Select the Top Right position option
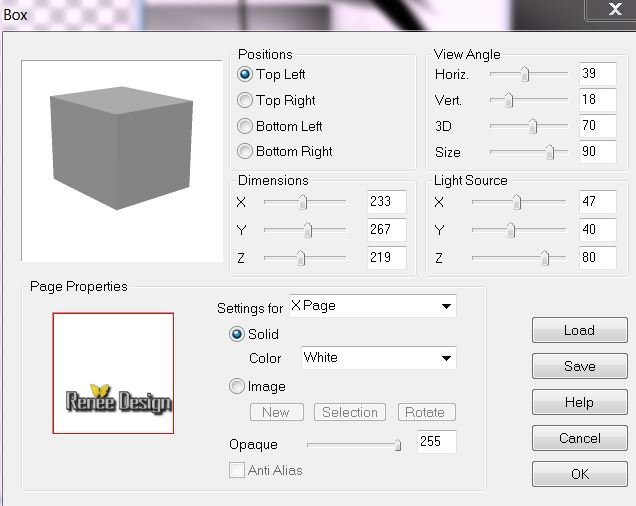Image resolution: width=636 pixels, height=506 pixels. [245, 100]
